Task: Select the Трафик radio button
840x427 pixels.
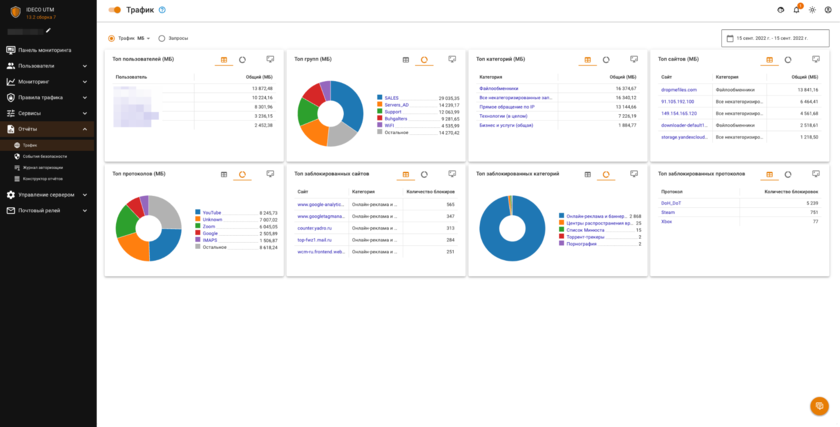Action: [111, 38]
